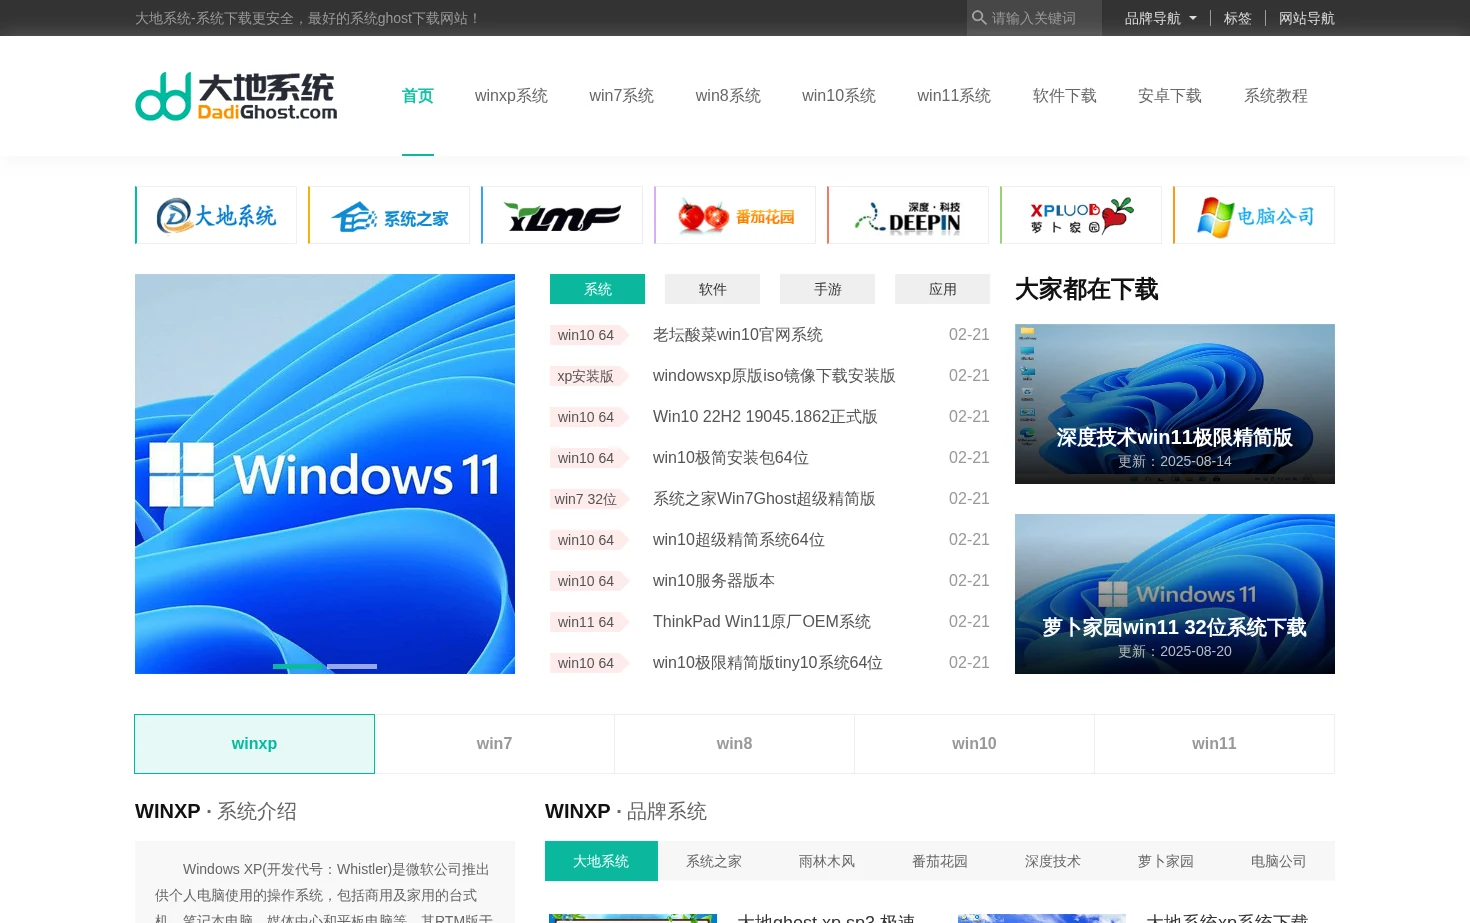Select 深度技术 brand systems tab
1470x923 pixels.
click(1053, 861)
